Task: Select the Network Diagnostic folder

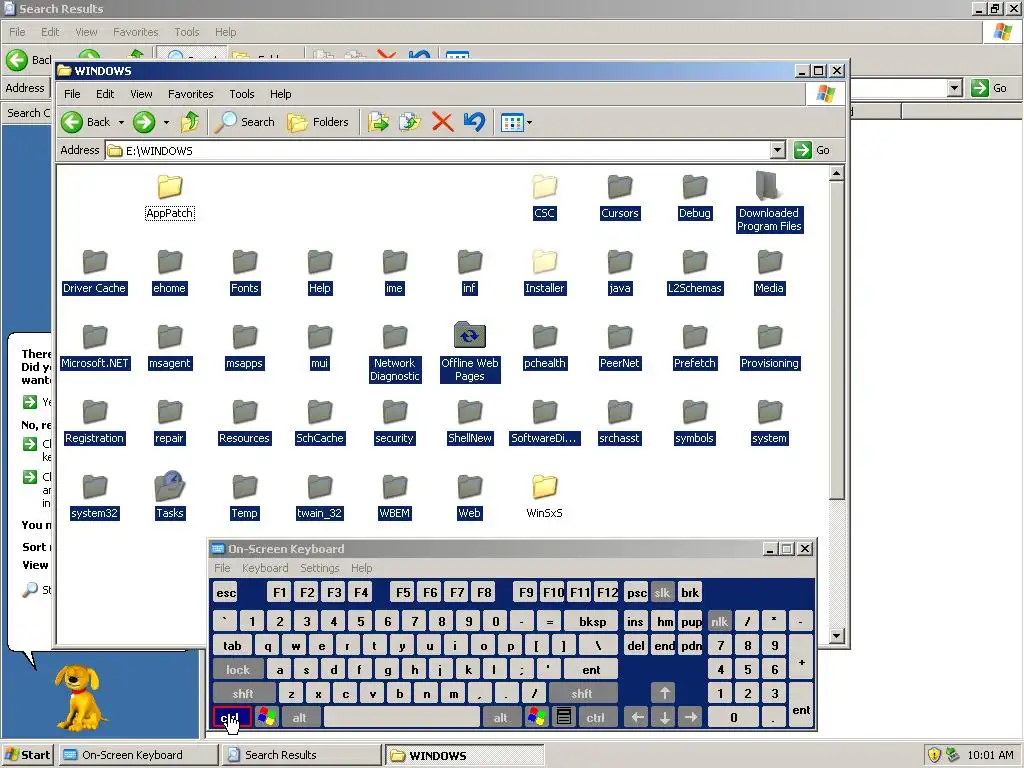Action: (x=395, y=353)
